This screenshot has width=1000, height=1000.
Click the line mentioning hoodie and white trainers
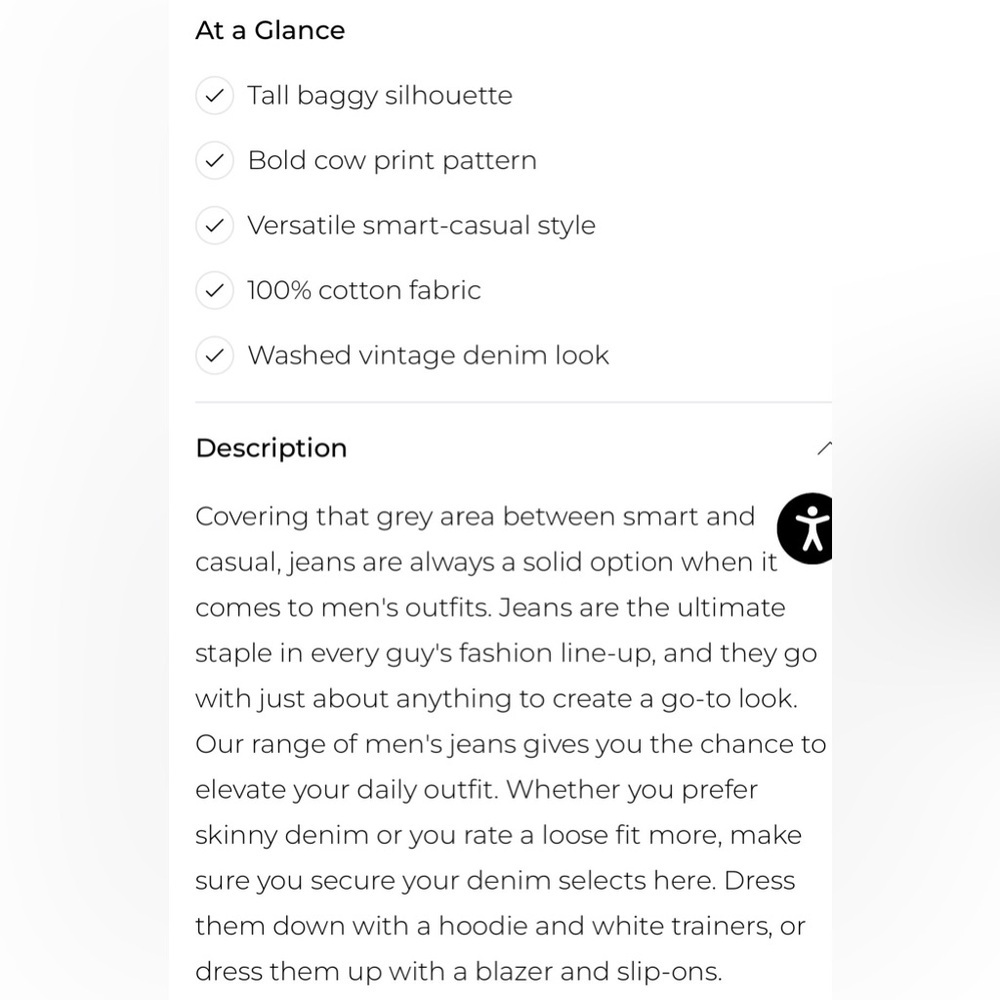coord(501,926)
